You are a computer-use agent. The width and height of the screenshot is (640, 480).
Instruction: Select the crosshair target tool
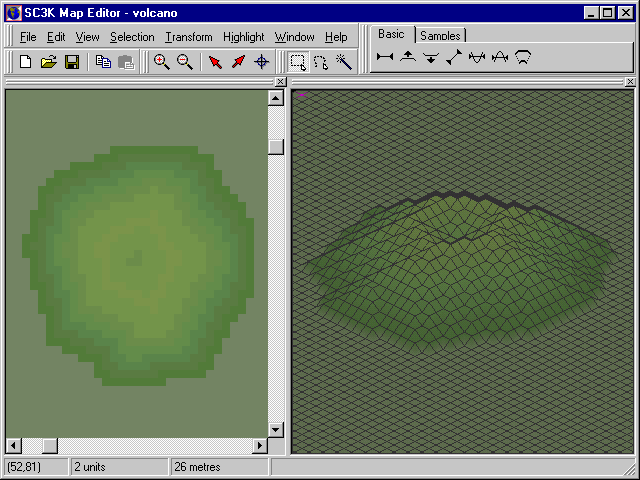262,62
